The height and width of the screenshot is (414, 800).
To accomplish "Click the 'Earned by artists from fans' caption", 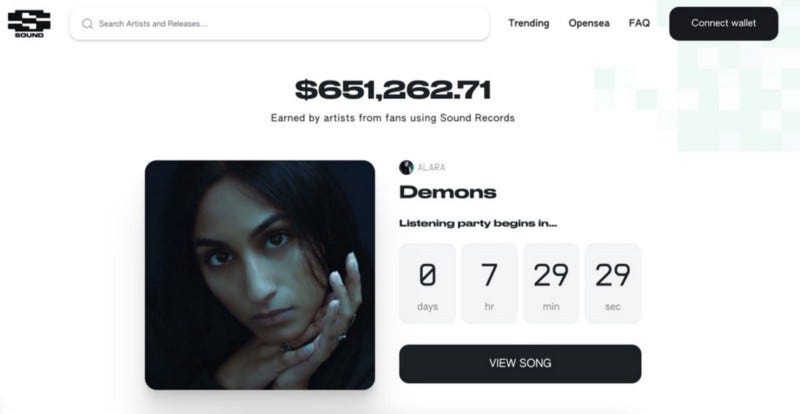I will coord(393,118).
